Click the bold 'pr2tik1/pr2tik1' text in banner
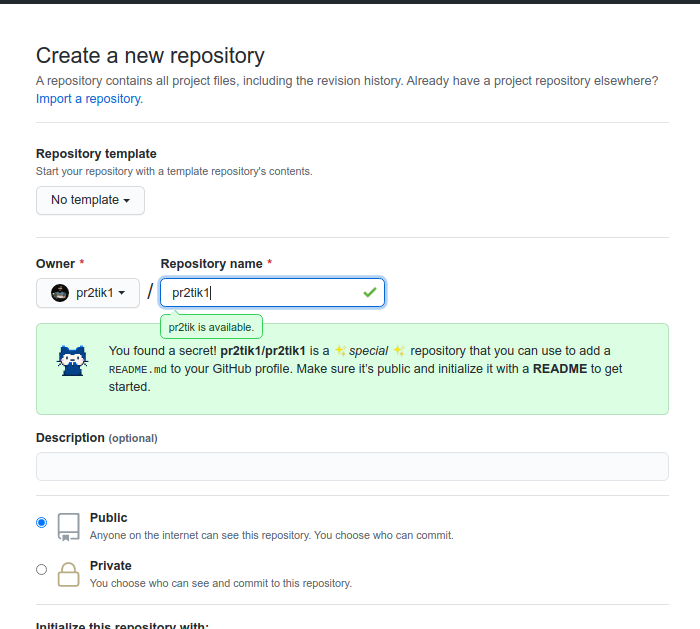 click(x=263, y=351)
